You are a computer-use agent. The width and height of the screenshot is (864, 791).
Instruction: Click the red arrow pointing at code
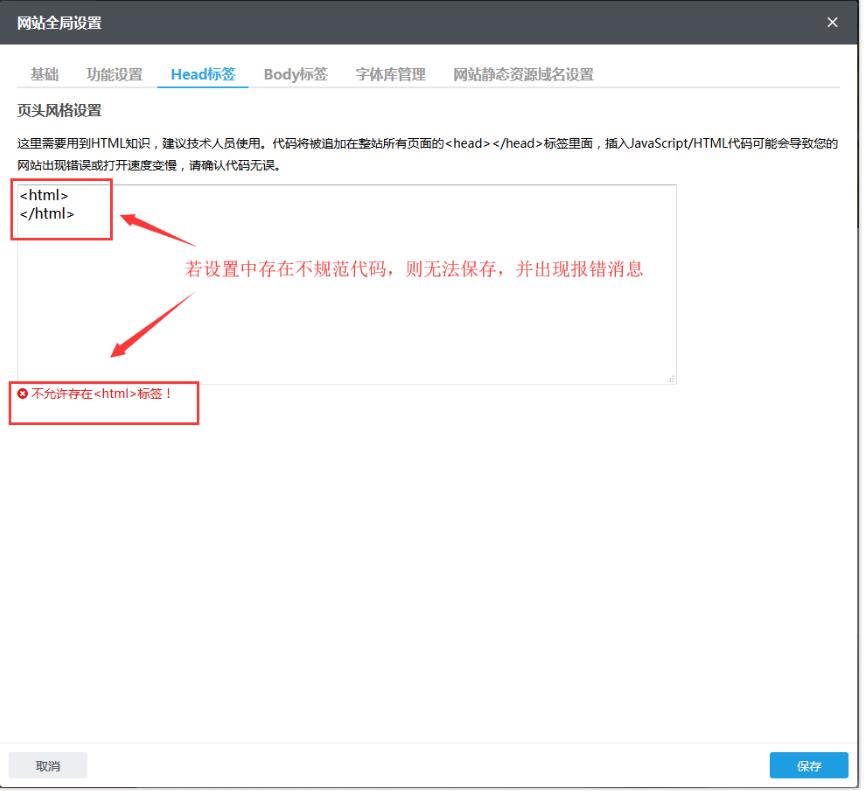coord(160,229)
